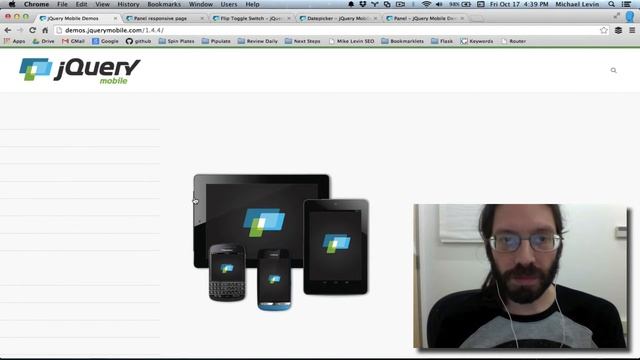The width and height of the screenshot is (640, 360).
Task: Open the Router bookmark
Action: click(x=513, y=41)
